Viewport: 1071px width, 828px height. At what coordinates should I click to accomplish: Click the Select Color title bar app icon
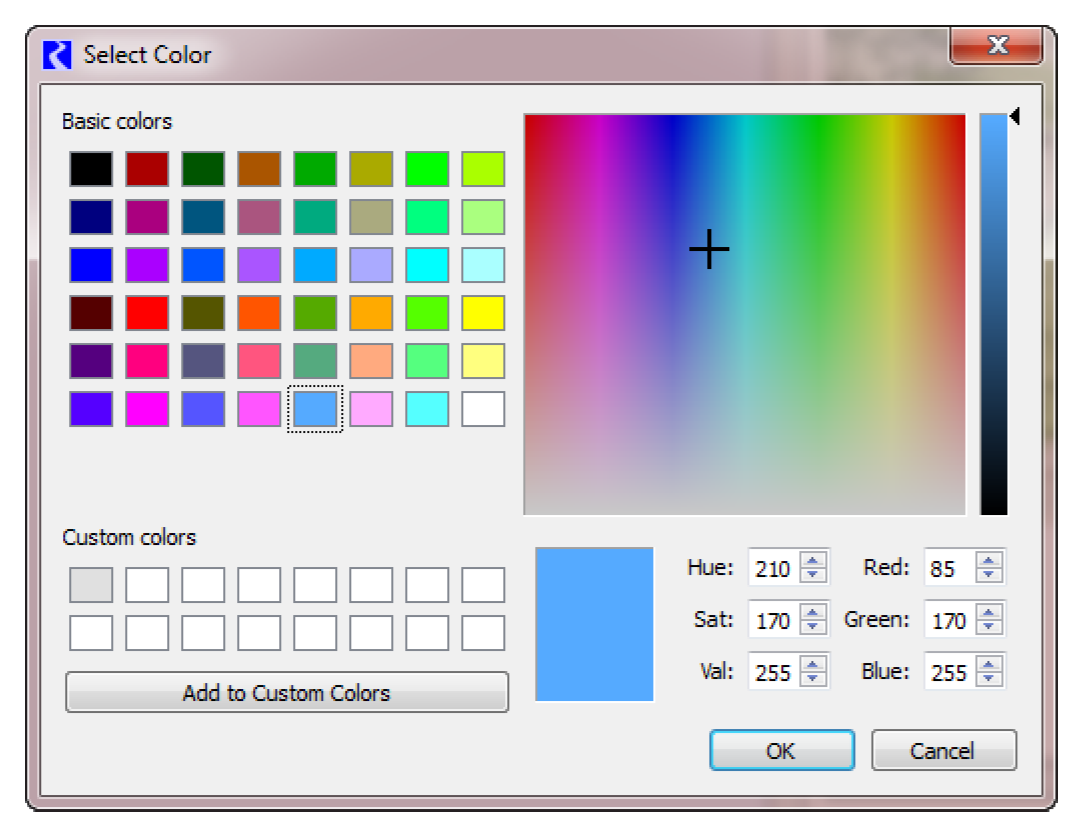(58, 55)
